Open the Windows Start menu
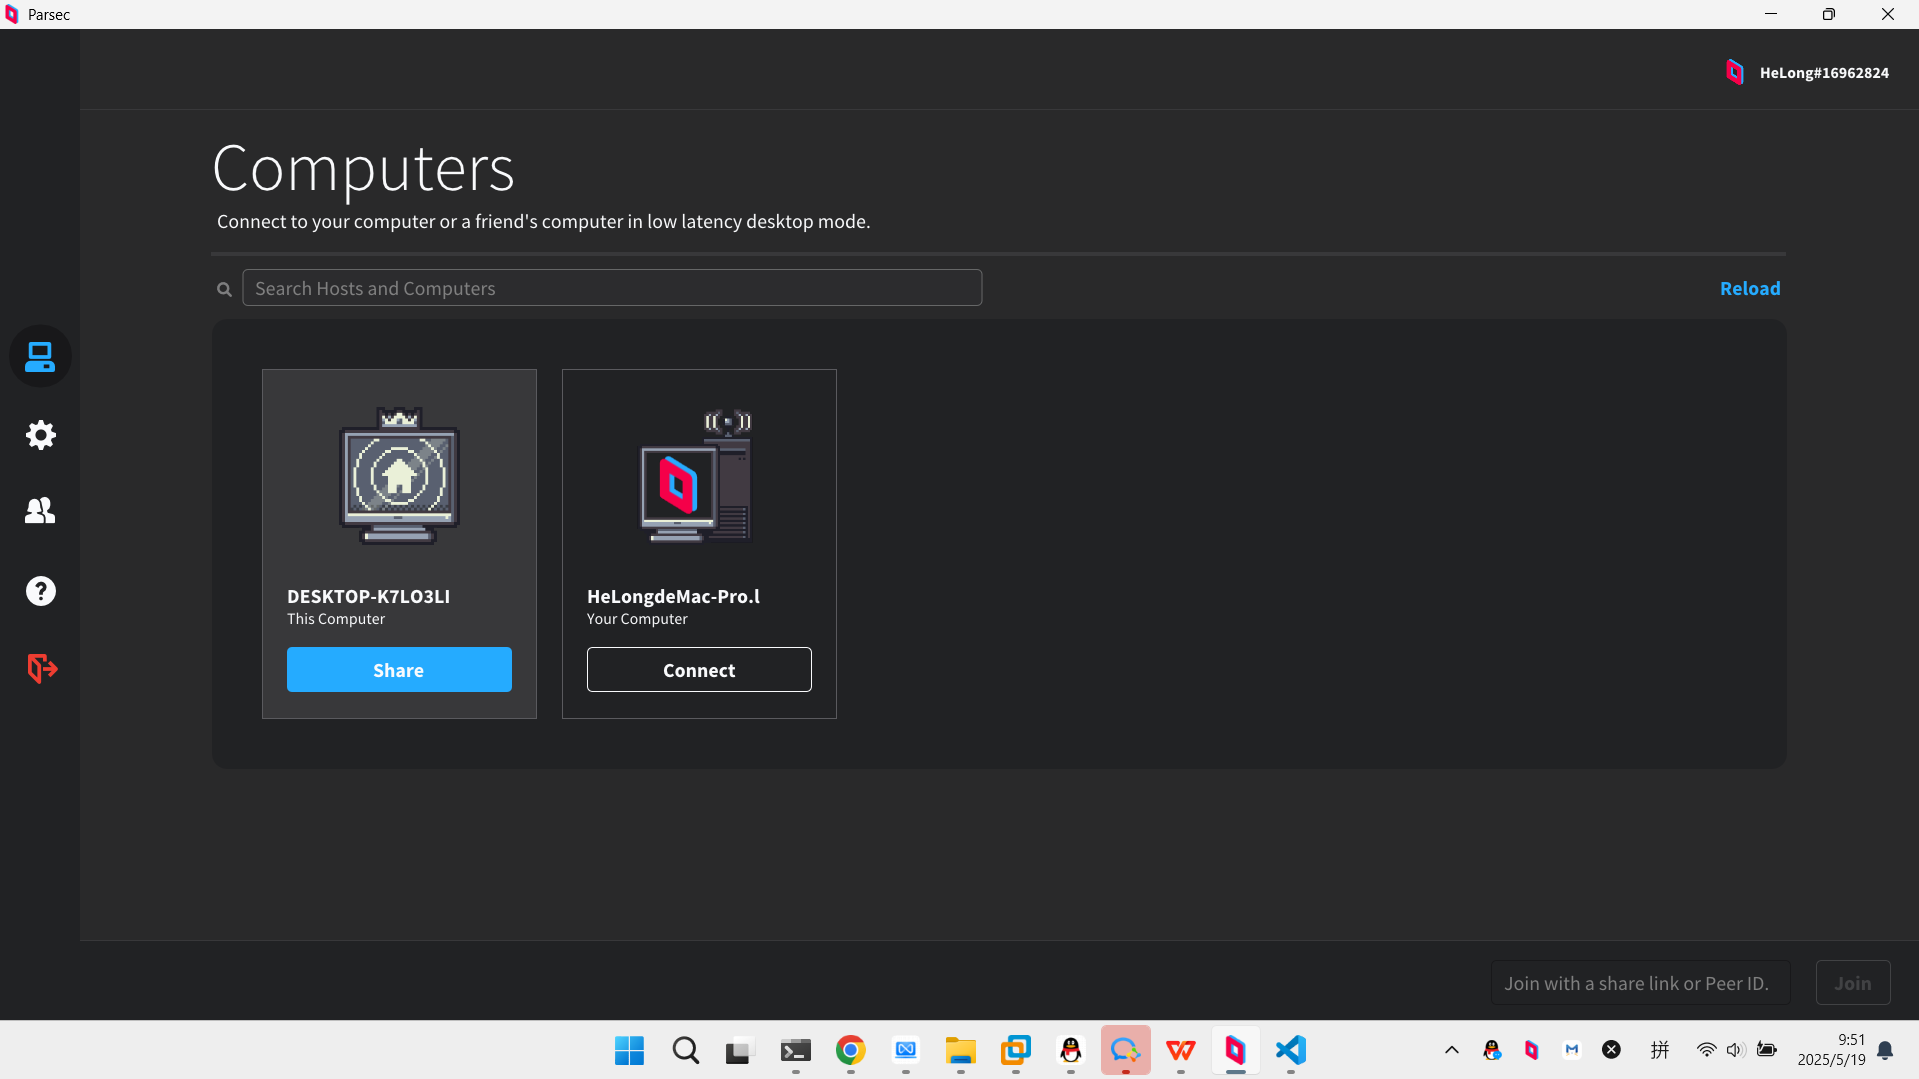 tap(629, 1050)
